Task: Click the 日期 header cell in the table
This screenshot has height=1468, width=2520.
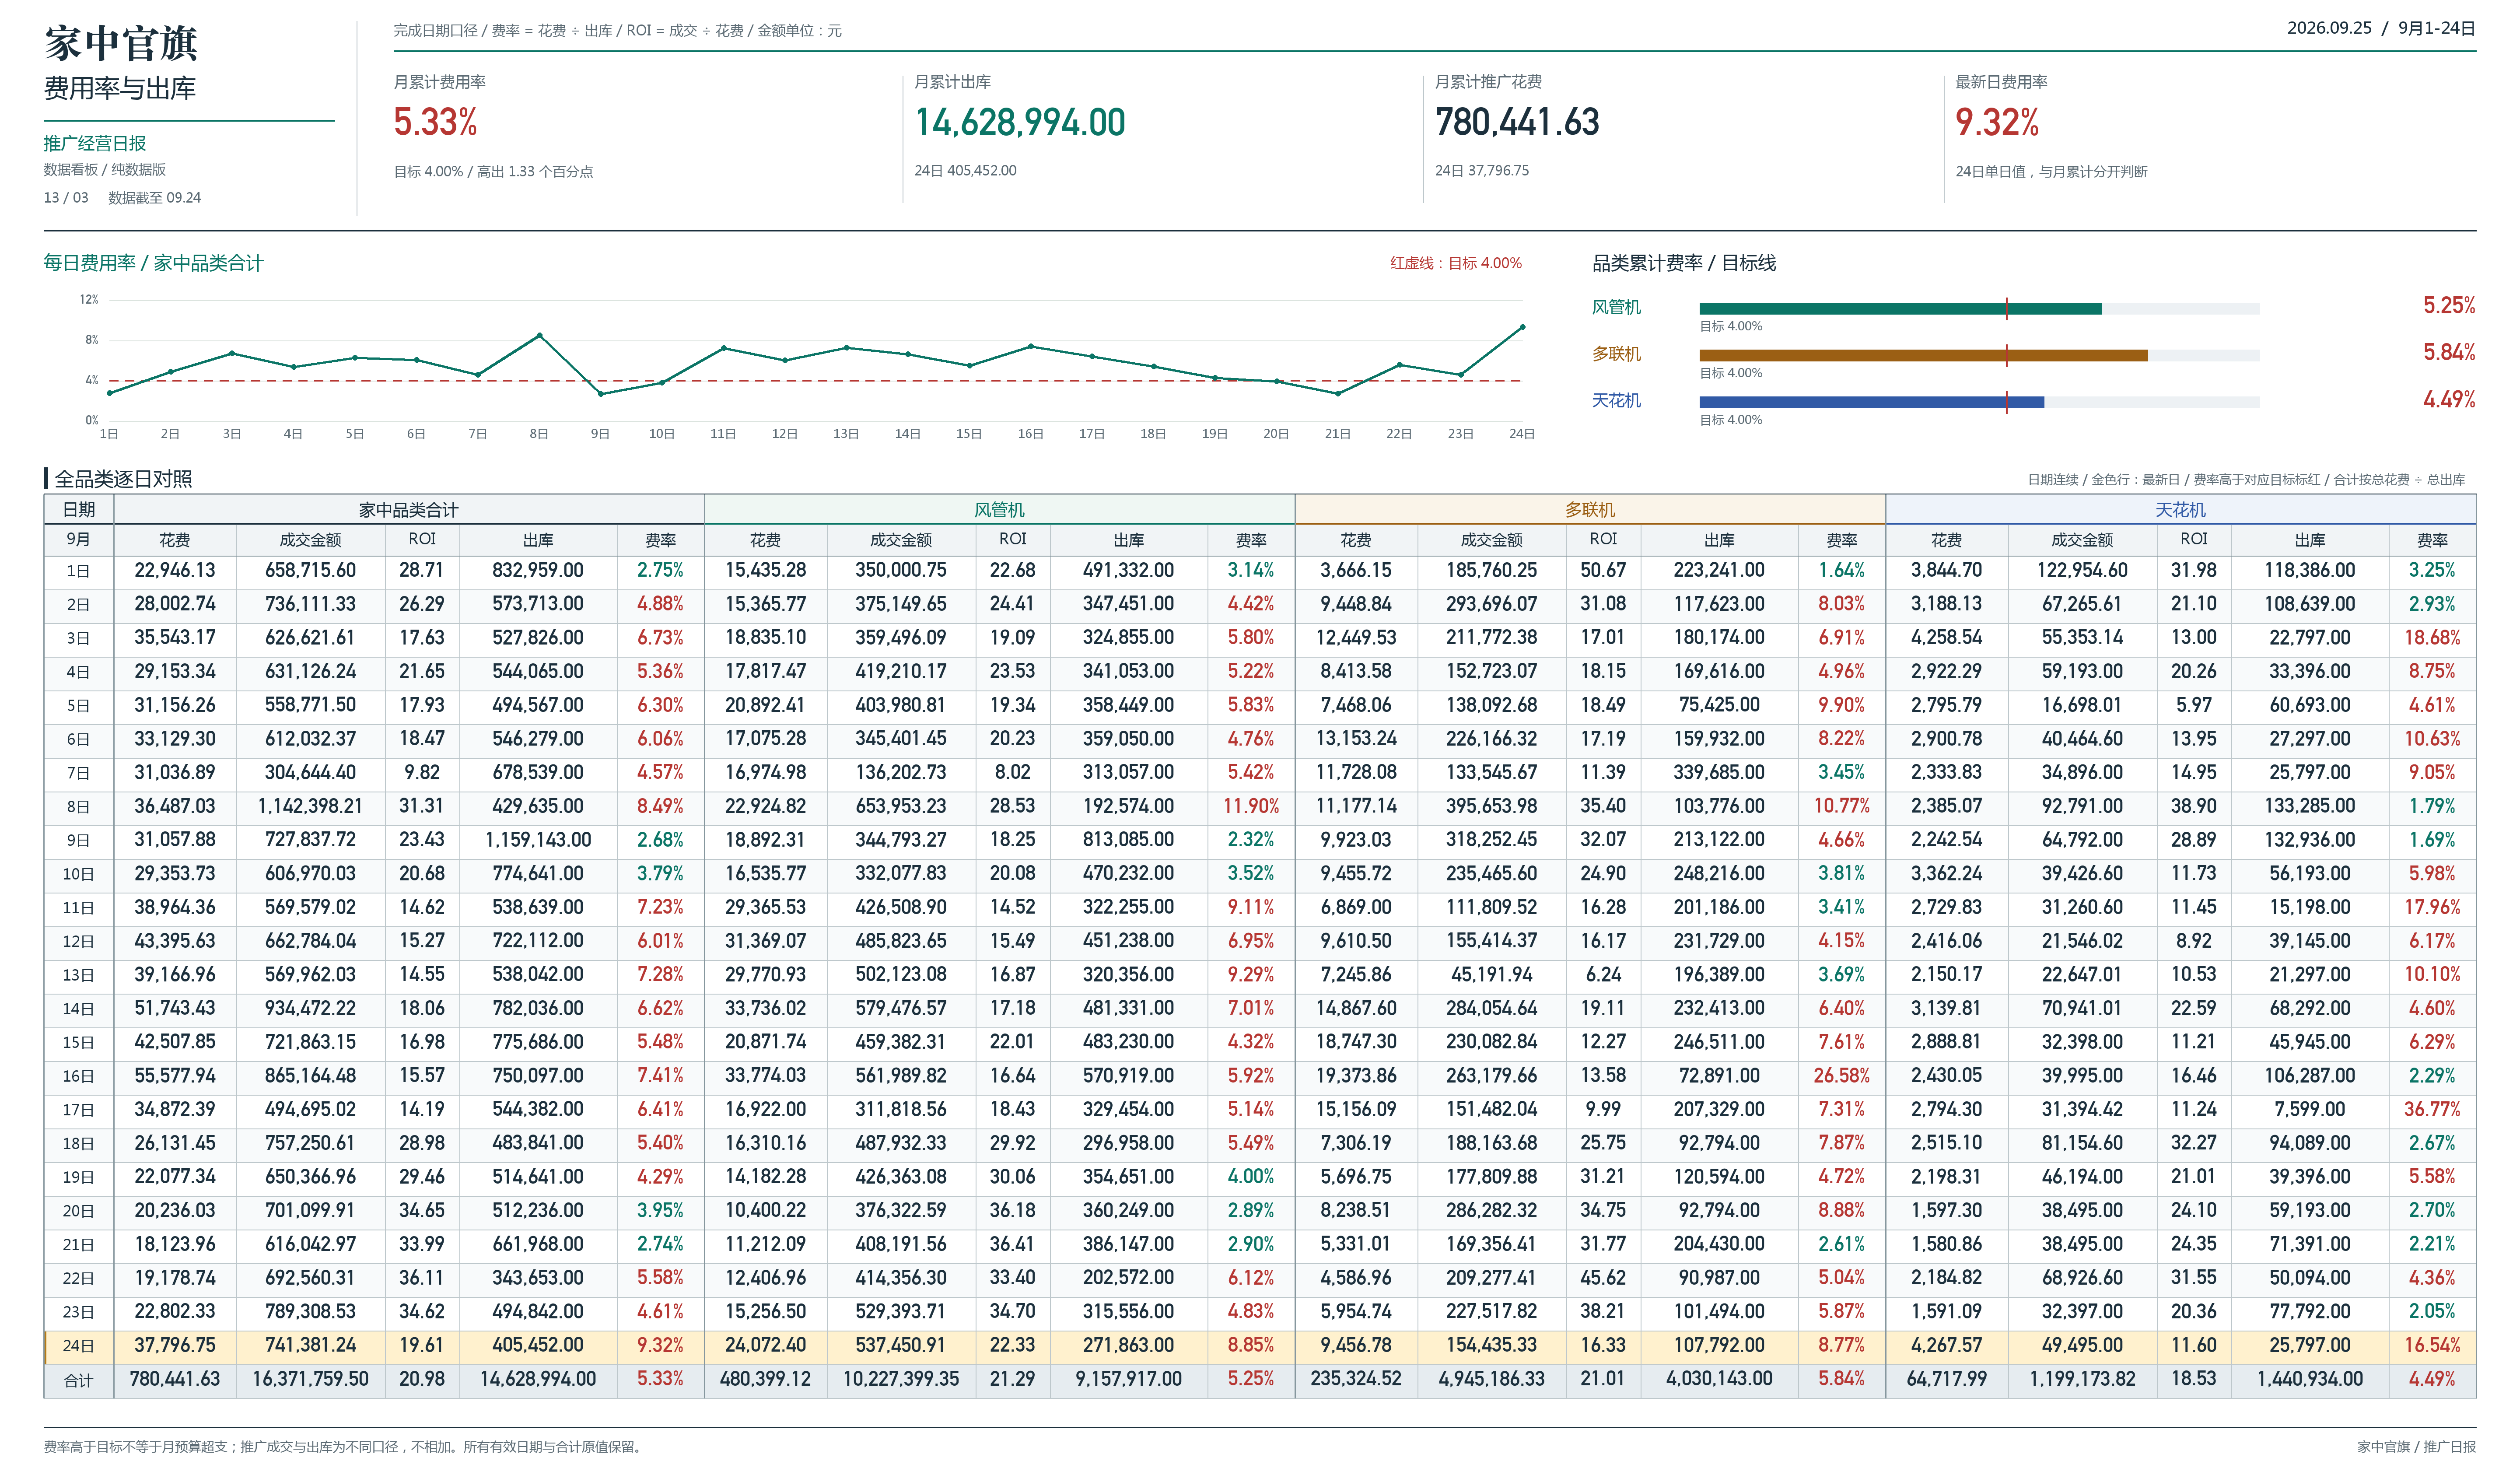Action: (x=79, y=510)
